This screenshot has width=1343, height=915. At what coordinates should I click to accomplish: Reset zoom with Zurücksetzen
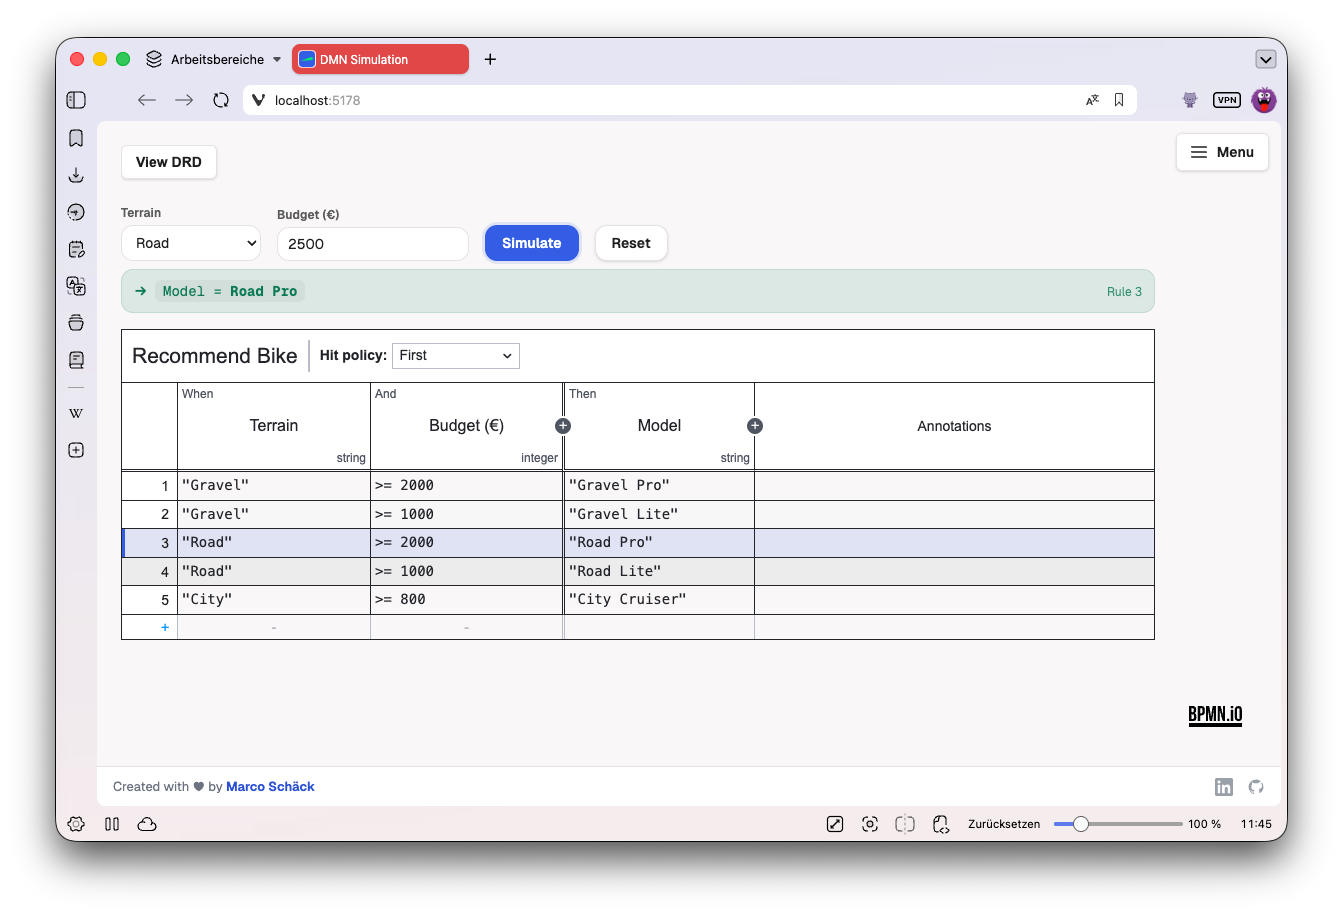click(x=1004, y=824)
